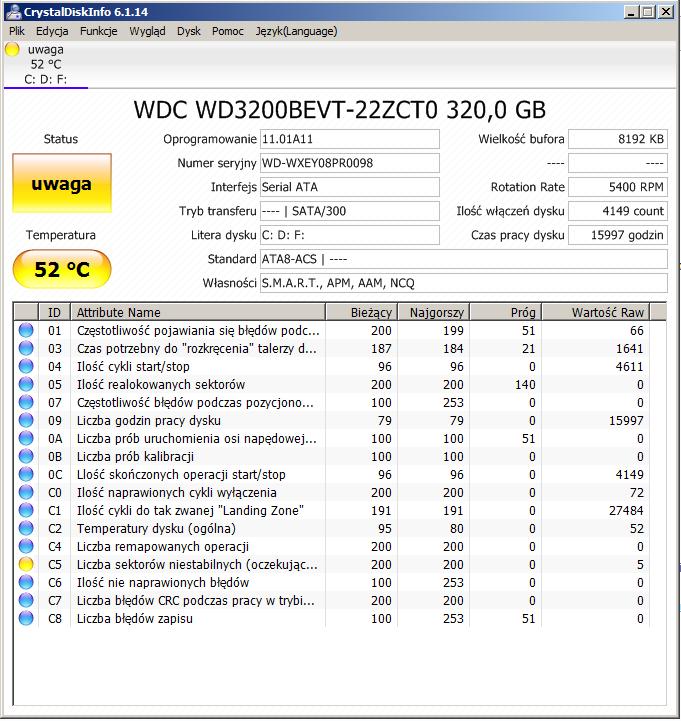Click blue status icon of attribute C2

[x=26, y=528]
